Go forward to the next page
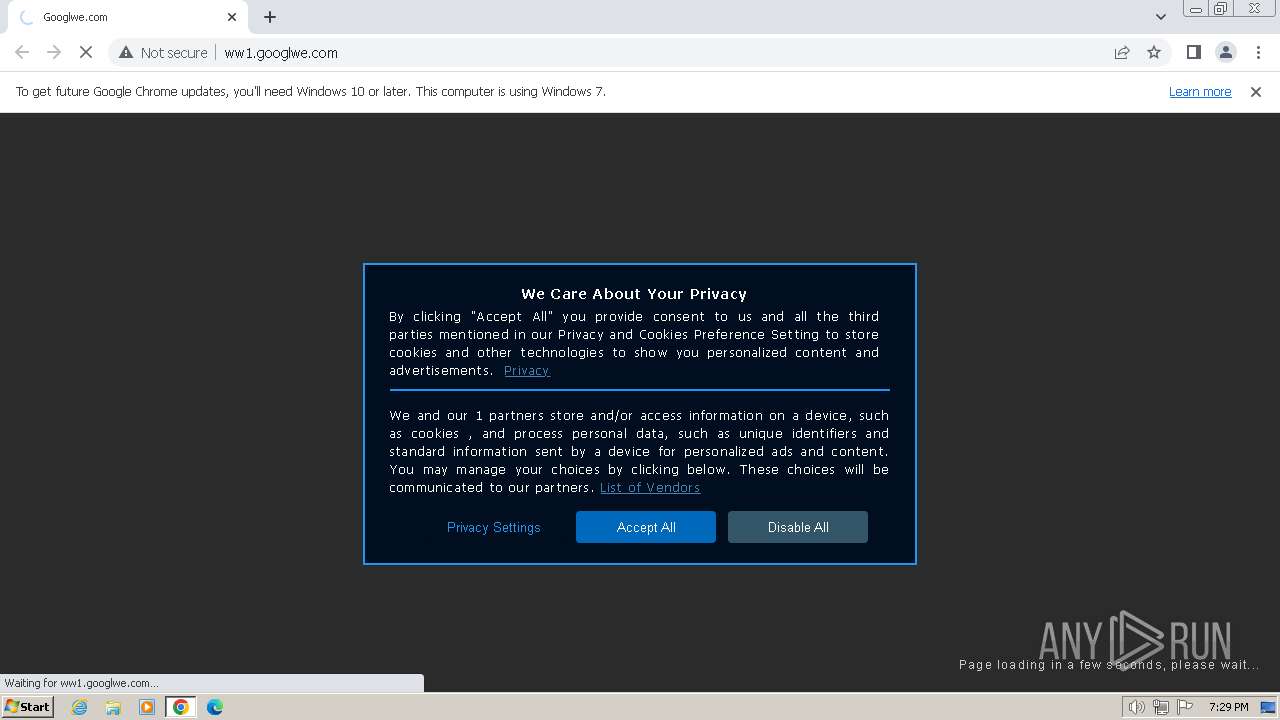The width and height of the screenshot is (1280, 720). pyautogui.click(x=54, y=52)
